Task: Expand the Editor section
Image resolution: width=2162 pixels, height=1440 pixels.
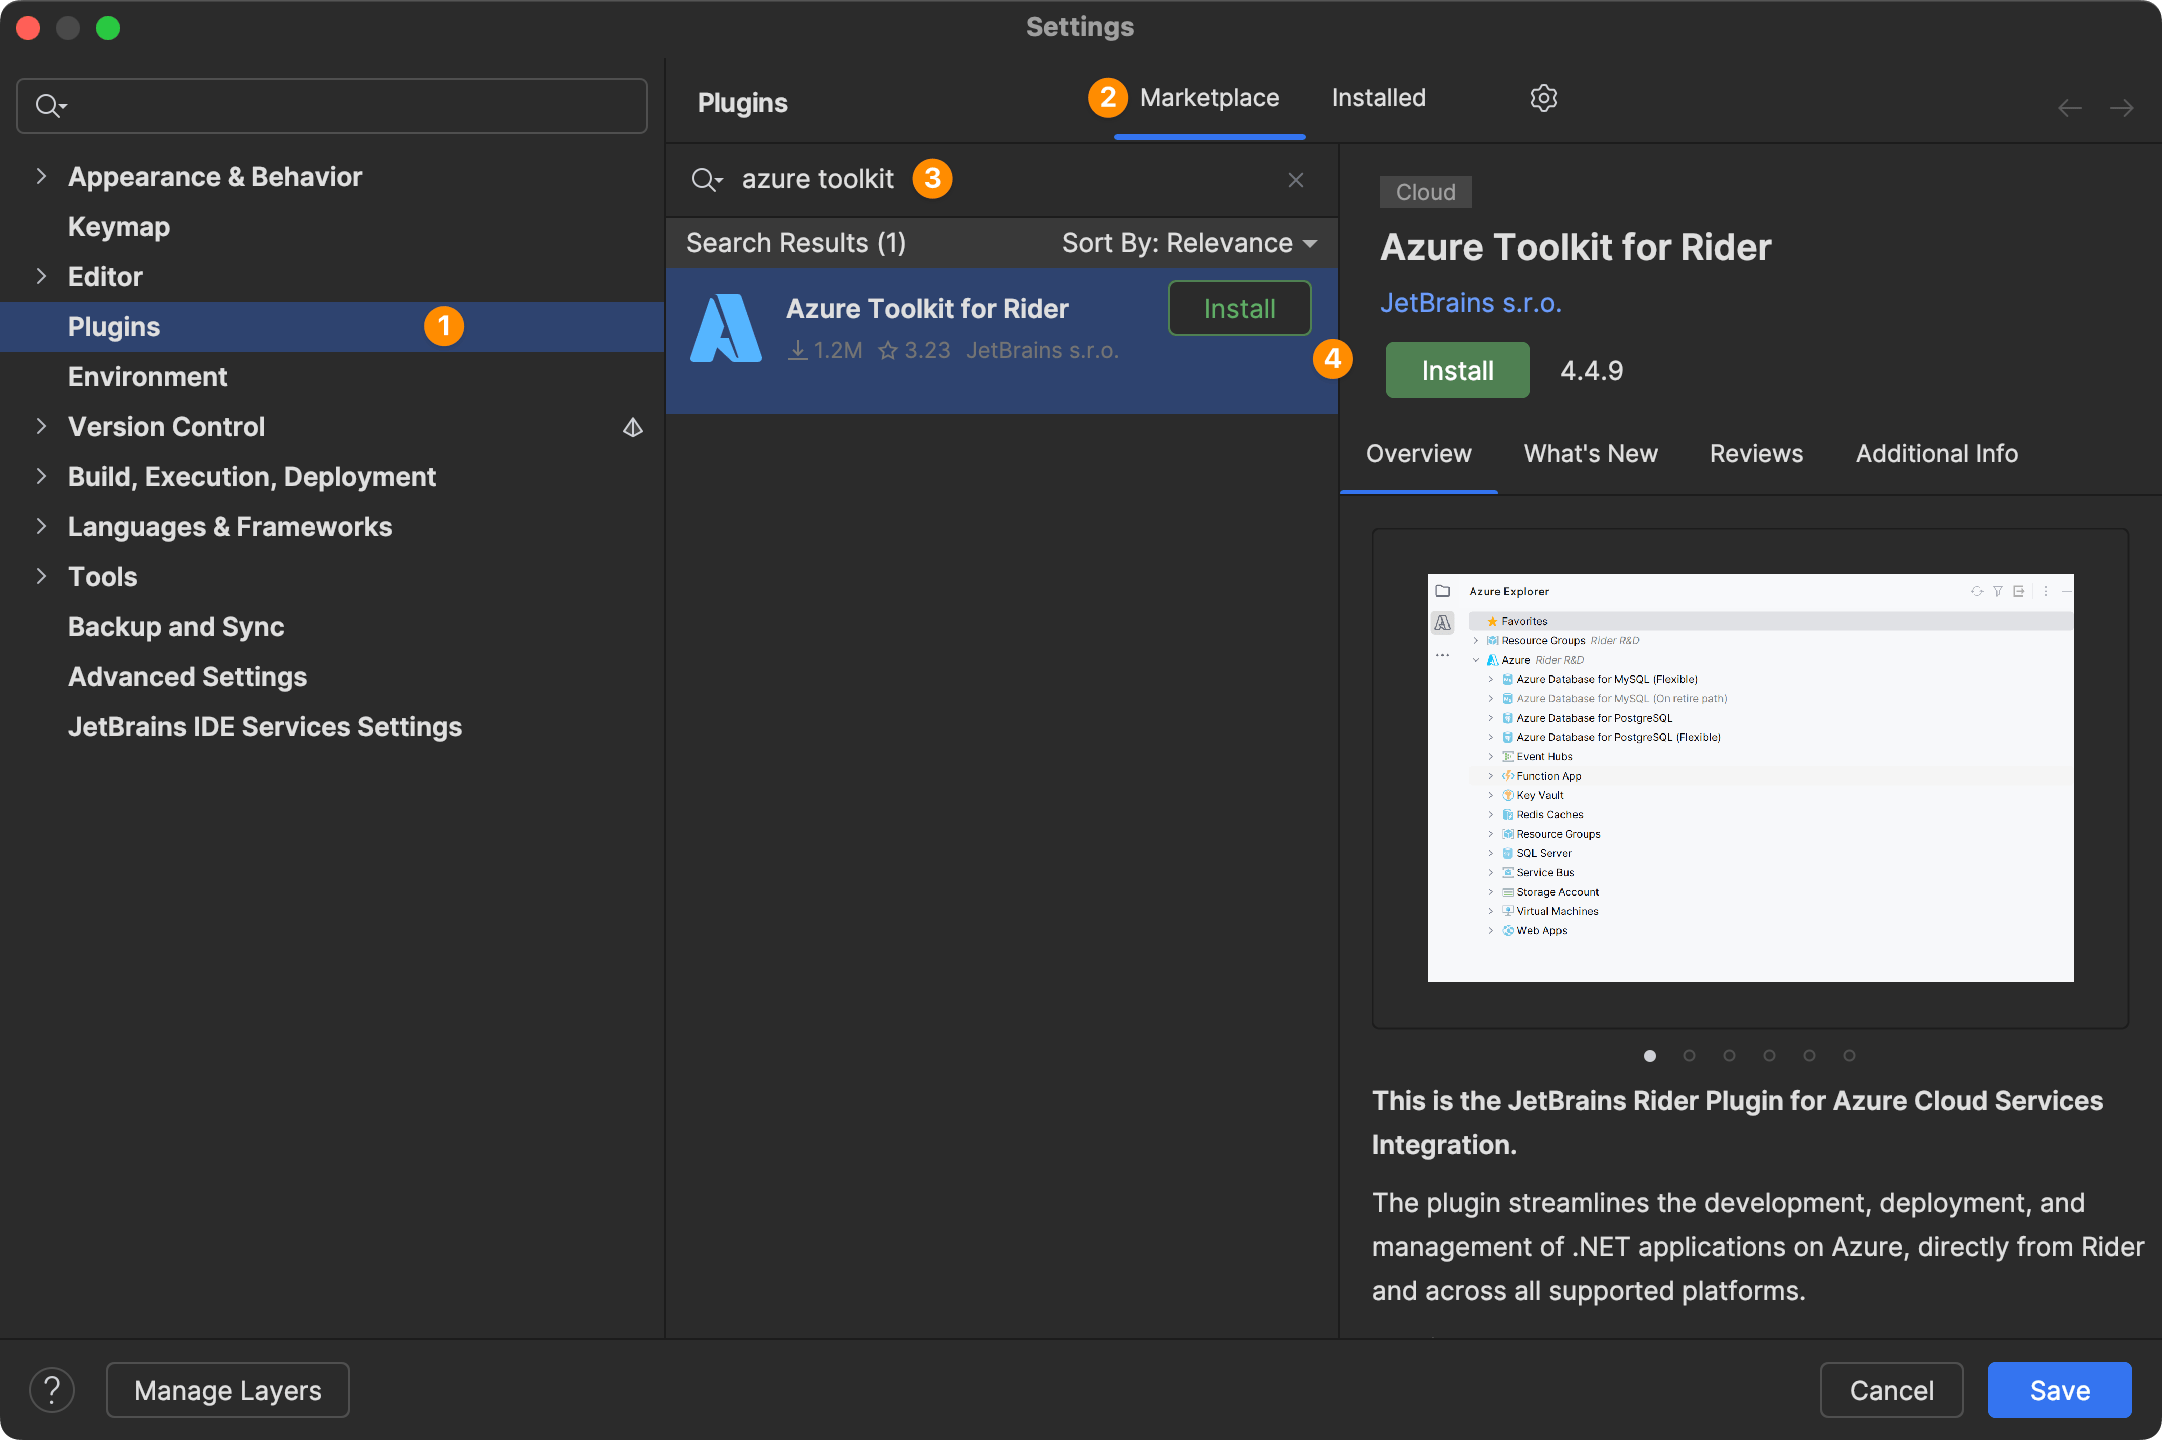Action: [x=40, y=276]
